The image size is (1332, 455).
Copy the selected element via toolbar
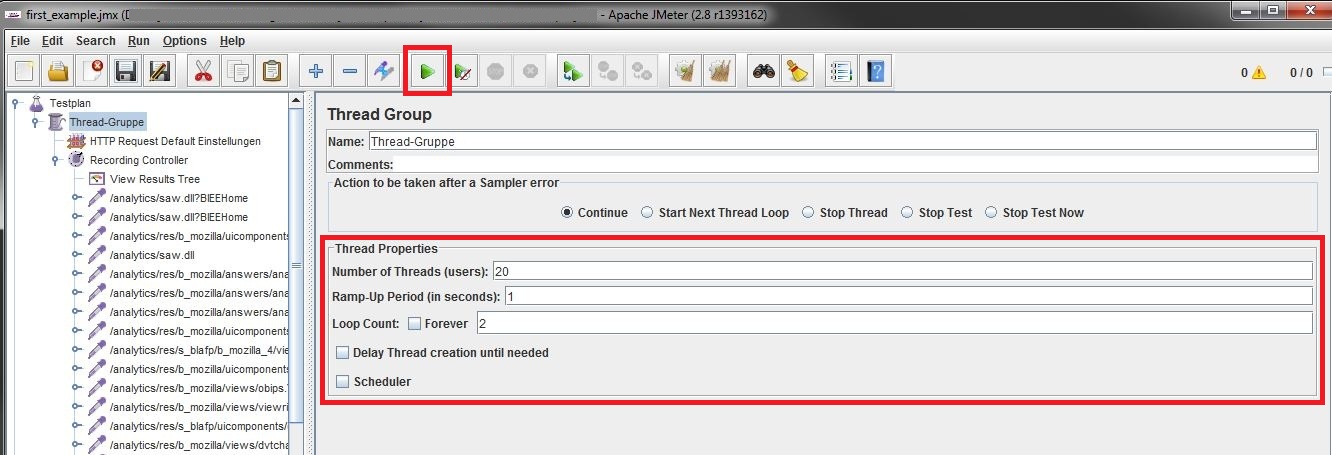click(x=237, y=71)
